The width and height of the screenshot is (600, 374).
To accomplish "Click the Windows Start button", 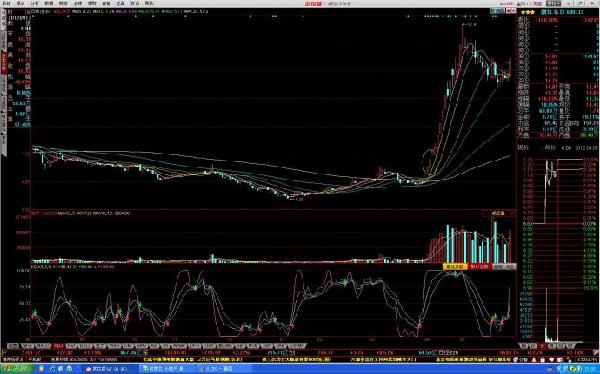I will (x=17, y=369).
